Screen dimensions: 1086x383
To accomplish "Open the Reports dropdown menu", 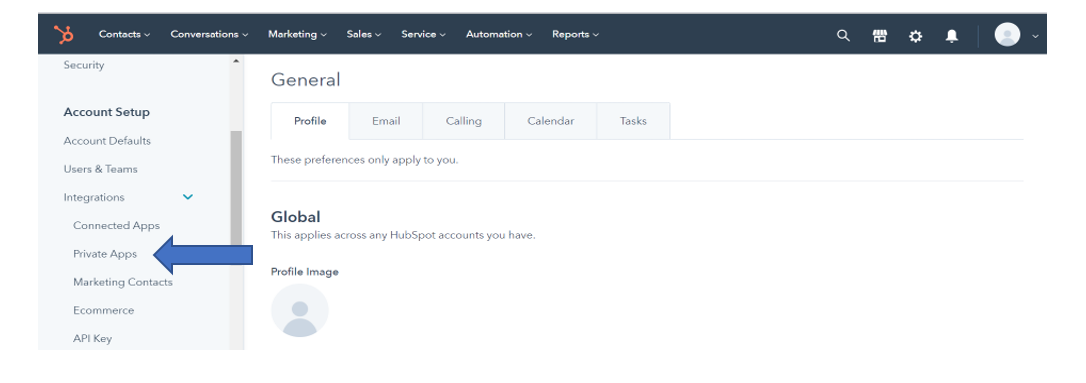I will [575, 34].
